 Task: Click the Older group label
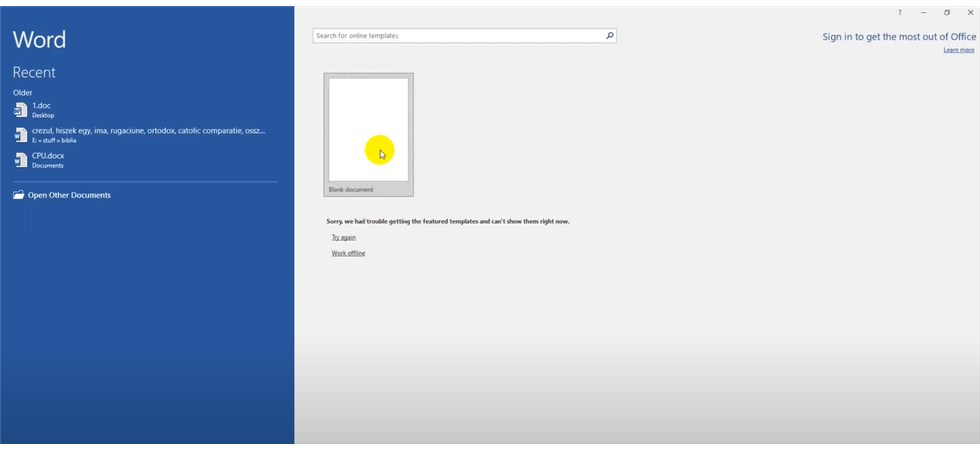(22, 92)
